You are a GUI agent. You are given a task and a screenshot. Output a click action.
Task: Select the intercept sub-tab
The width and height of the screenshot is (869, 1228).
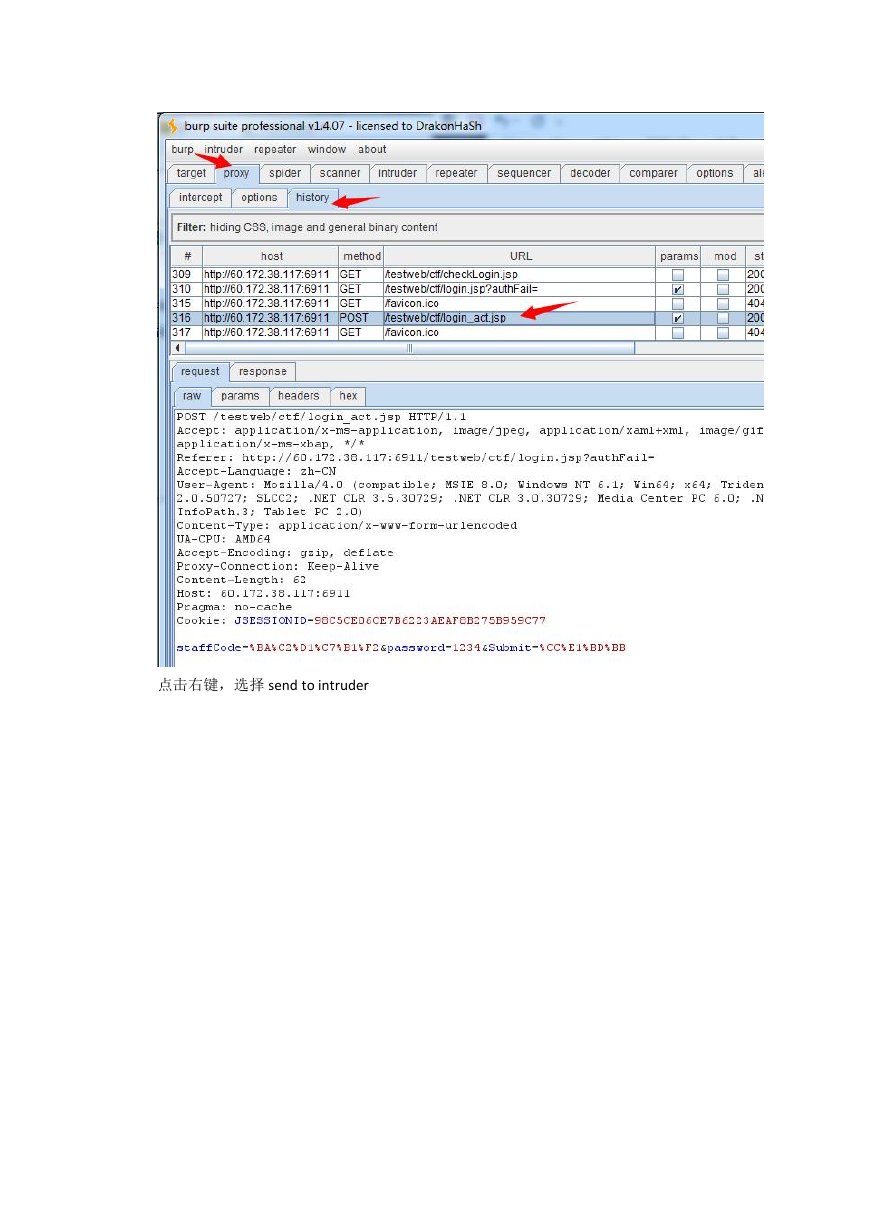point(201,197)
